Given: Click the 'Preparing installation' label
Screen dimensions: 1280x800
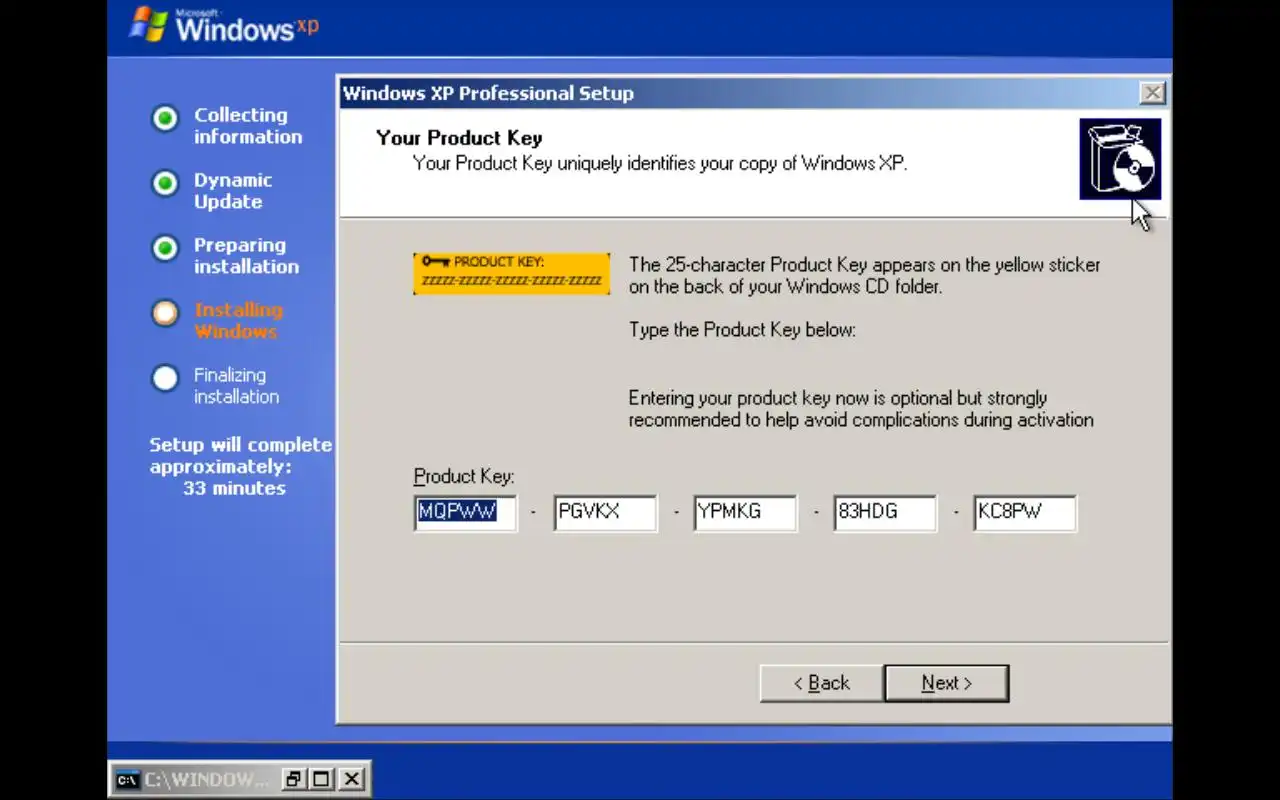Looking at the screenshot, I should coord(246,255).
